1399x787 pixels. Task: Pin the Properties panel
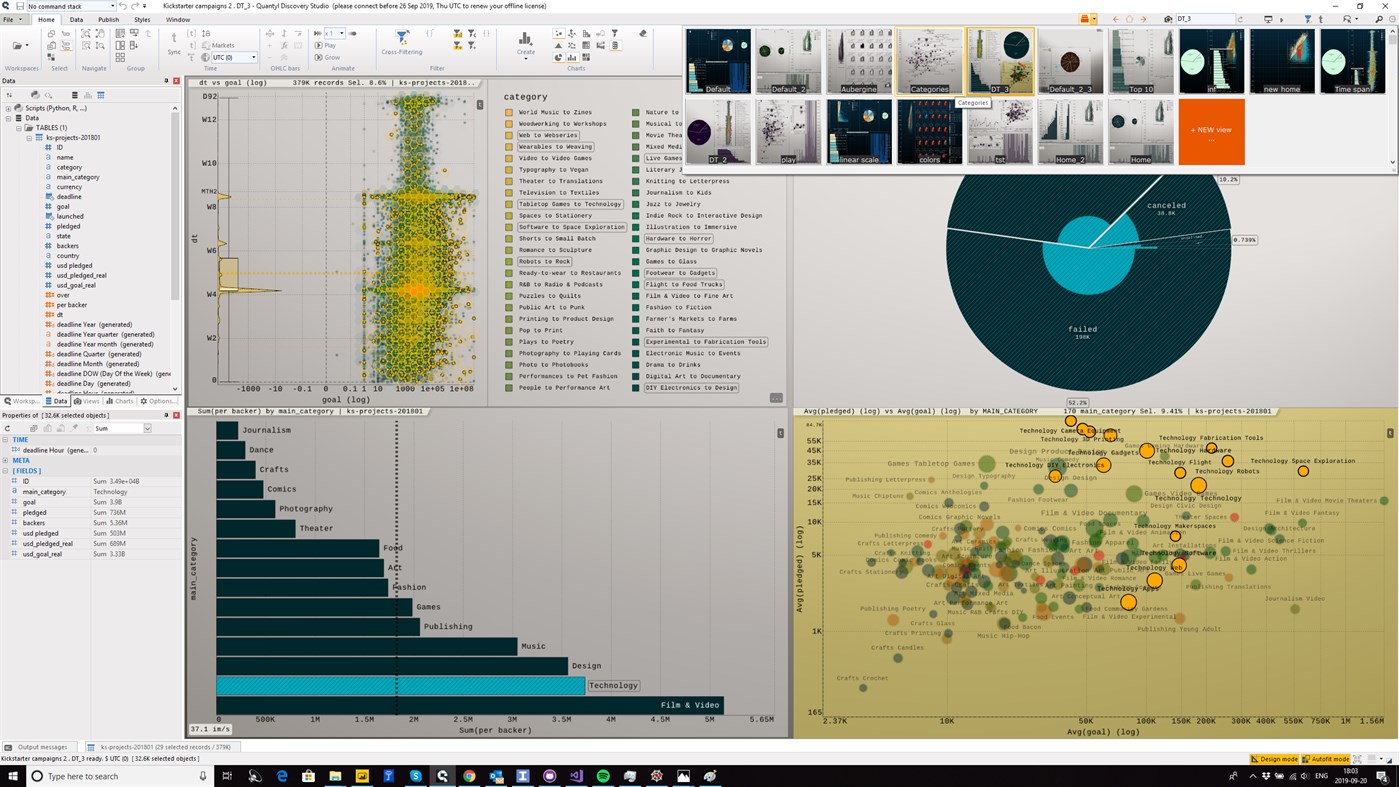[166, 415]
